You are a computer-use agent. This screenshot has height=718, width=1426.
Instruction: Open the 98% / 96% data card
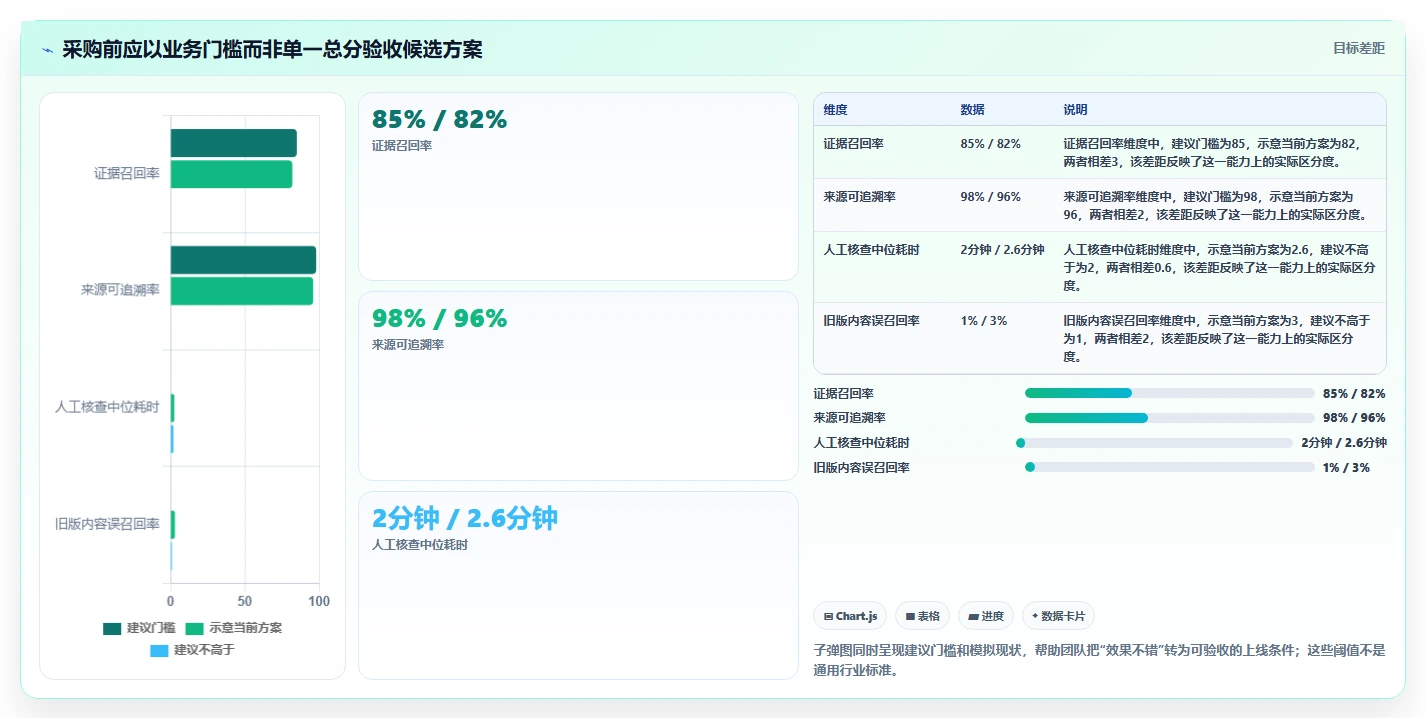tap(578, 386)
